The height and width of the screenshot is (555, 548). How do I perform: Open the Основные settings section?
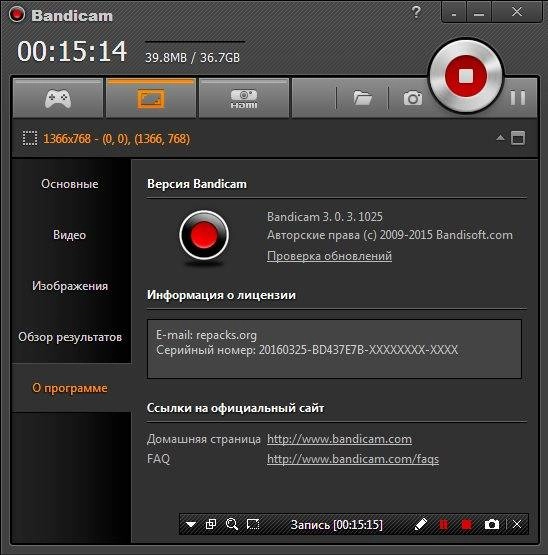tap(70, 184)
